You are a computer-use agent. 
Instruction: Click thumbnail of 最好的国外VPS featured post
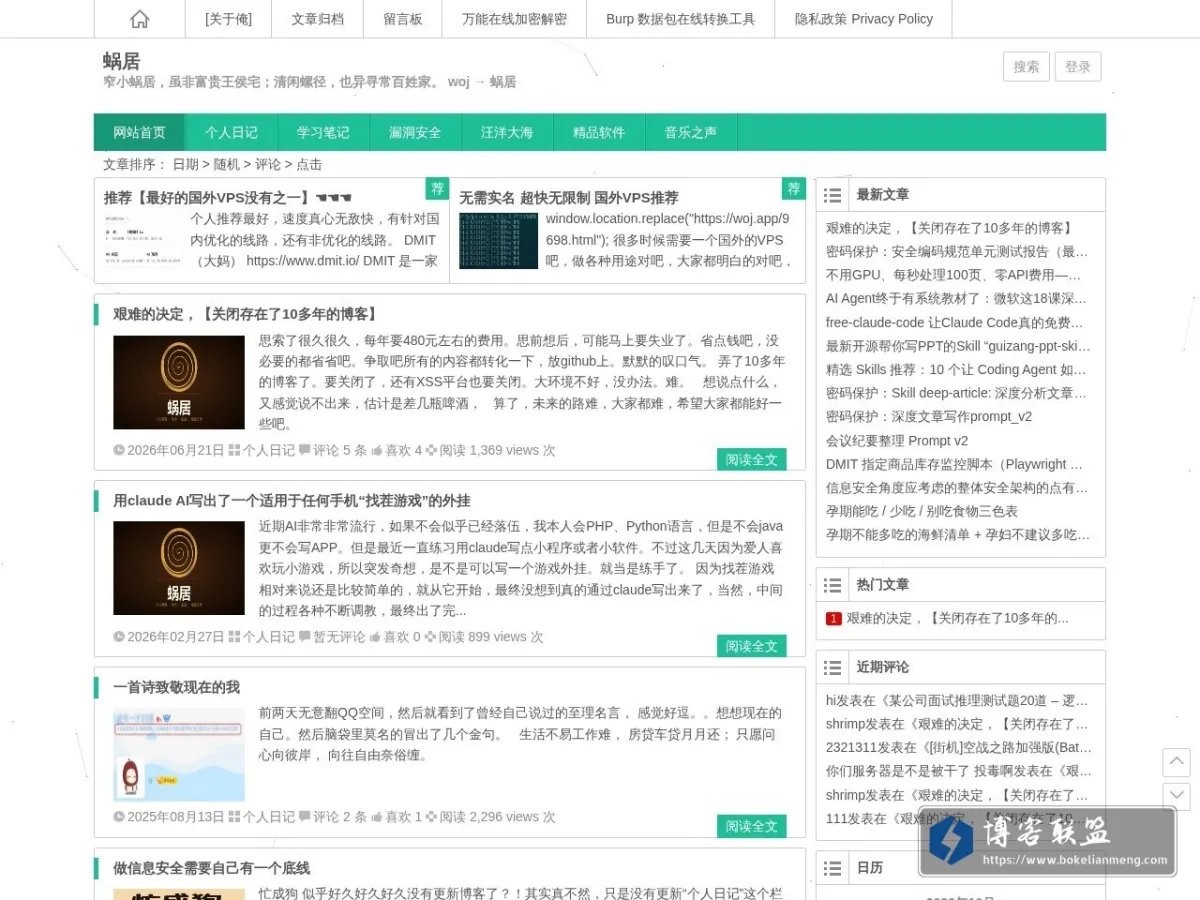tap(143, 241)
